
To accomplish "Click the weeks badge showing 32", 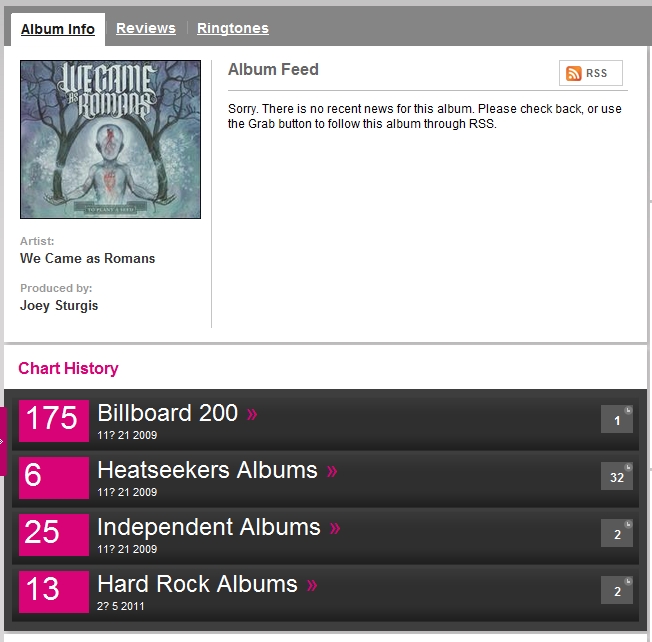I will [x=617, y=477].
